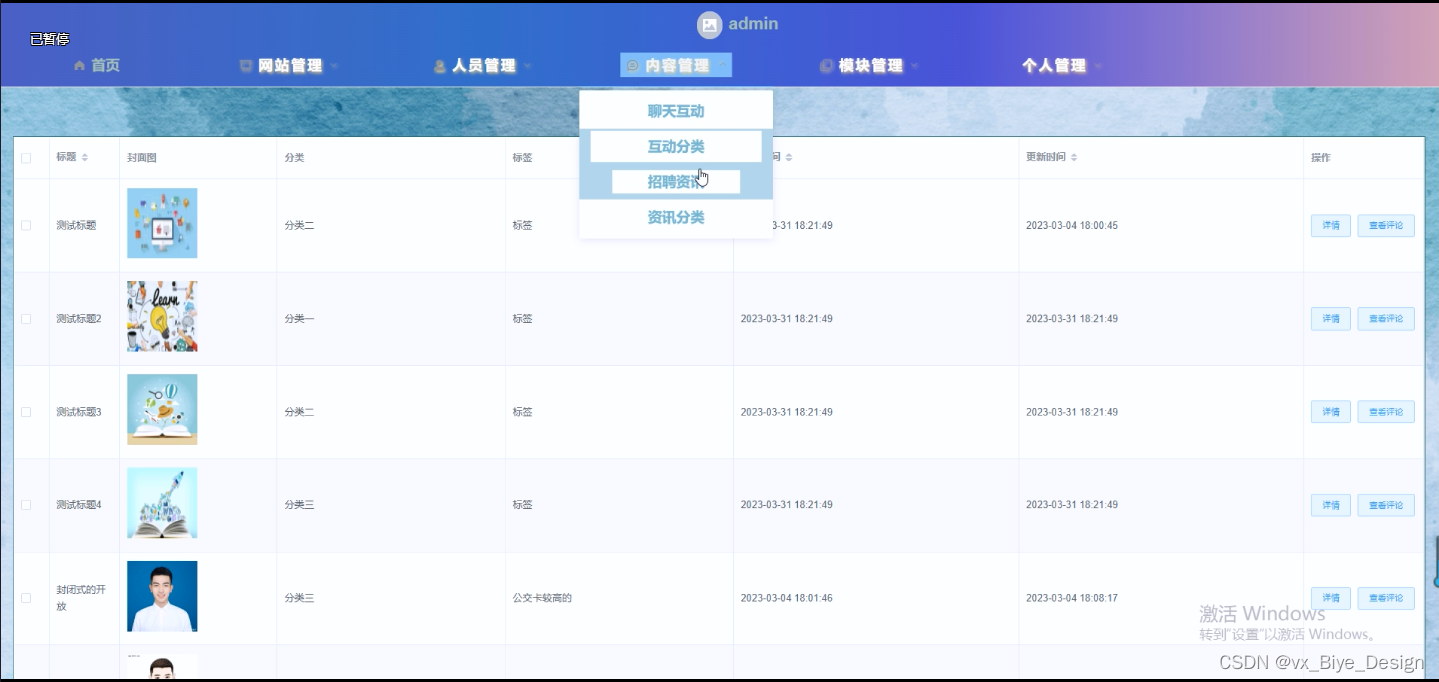Open 详情 for row 测试标题4

click(x=1331, y=505)
